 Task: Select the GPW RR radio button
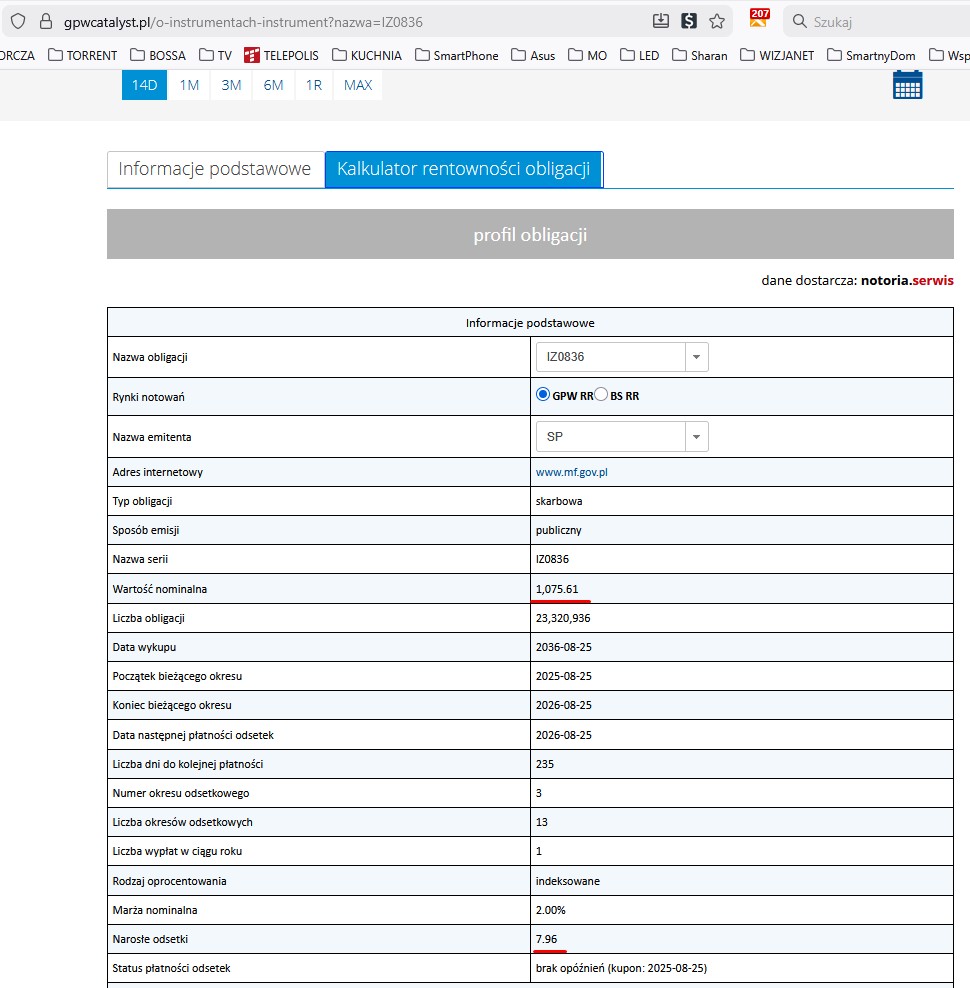click(544, 395)
